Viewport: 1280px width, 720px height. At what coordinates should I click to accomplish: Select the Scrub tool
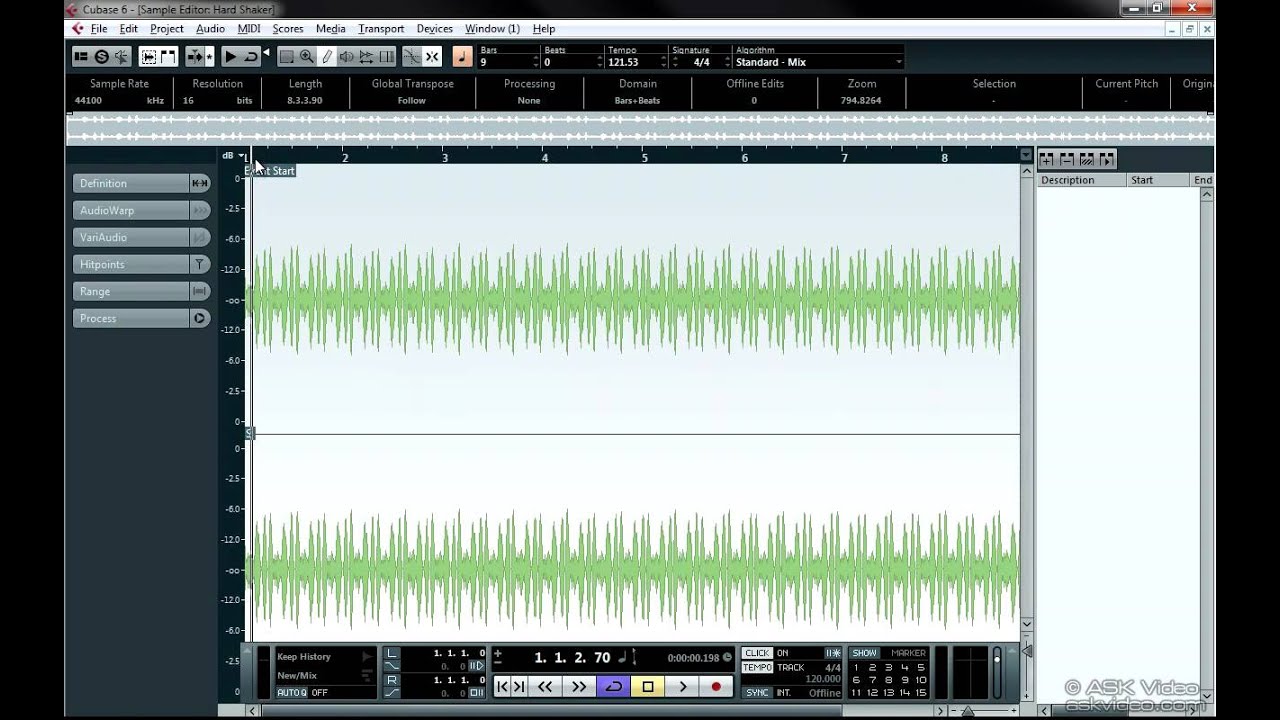click(x=366, y=57)
